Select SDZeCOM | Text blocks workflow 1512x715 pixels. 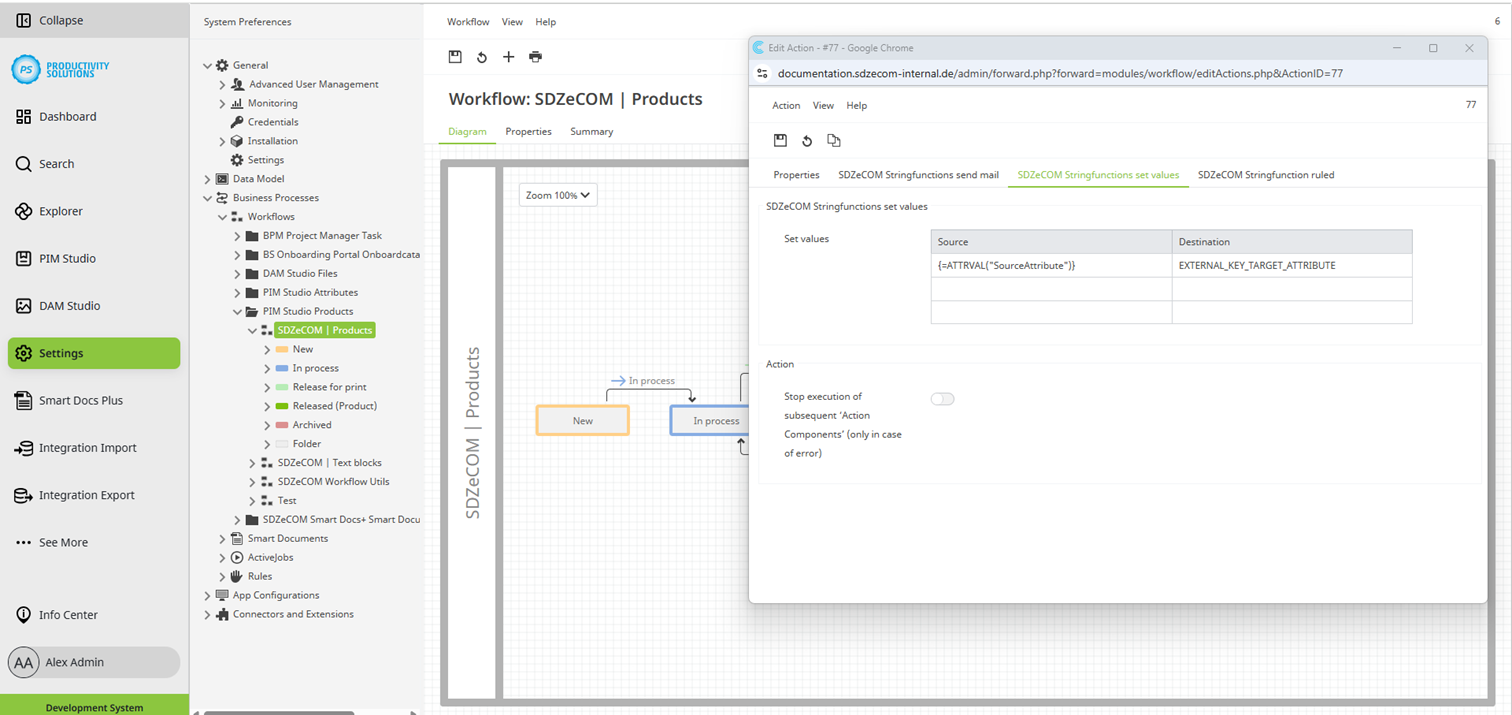(329, 463)
